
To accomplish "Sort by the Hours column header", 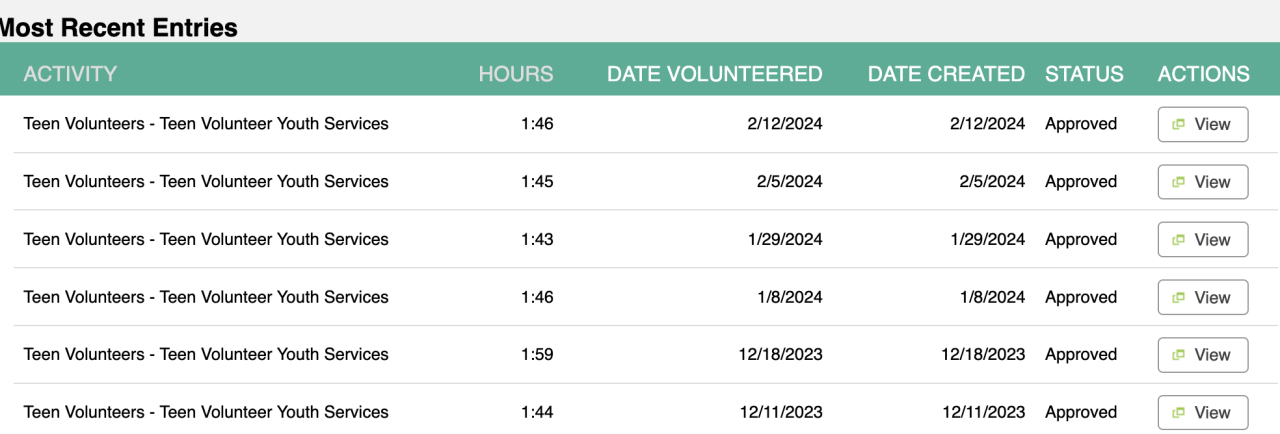I will (515, 74).
